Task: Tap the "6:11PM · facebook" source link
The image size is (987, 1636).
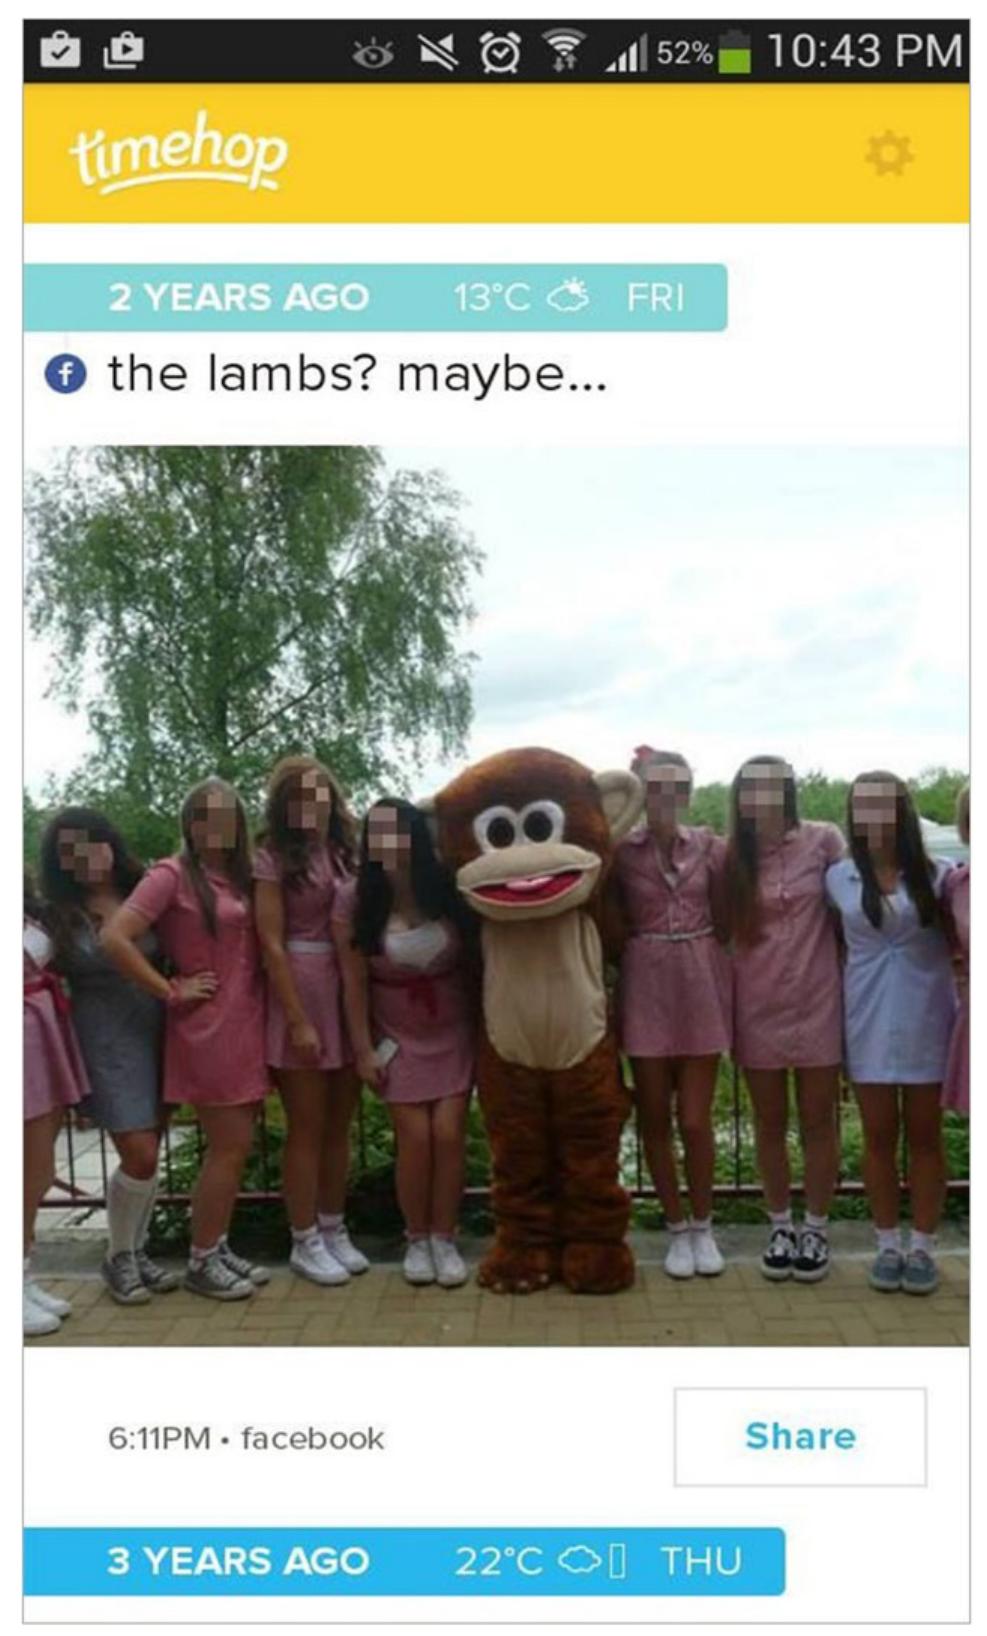Action: [245, 1438]
